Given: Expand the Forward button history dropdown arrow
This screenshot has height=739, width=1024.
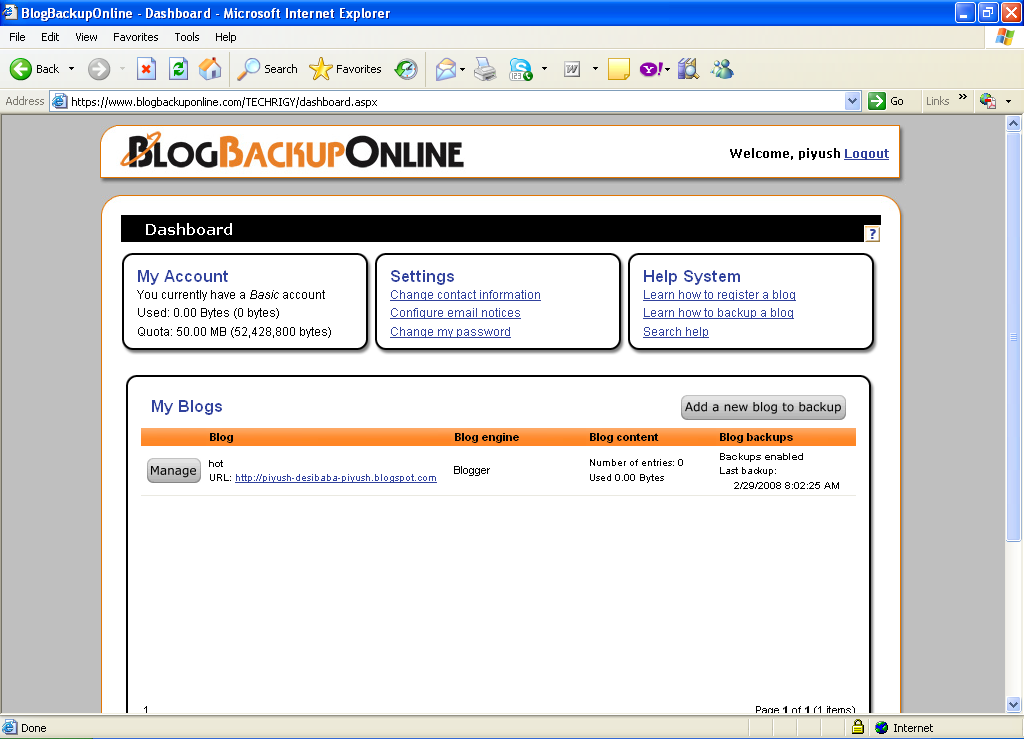Looking at the screenshot, I should coord(121,69).
